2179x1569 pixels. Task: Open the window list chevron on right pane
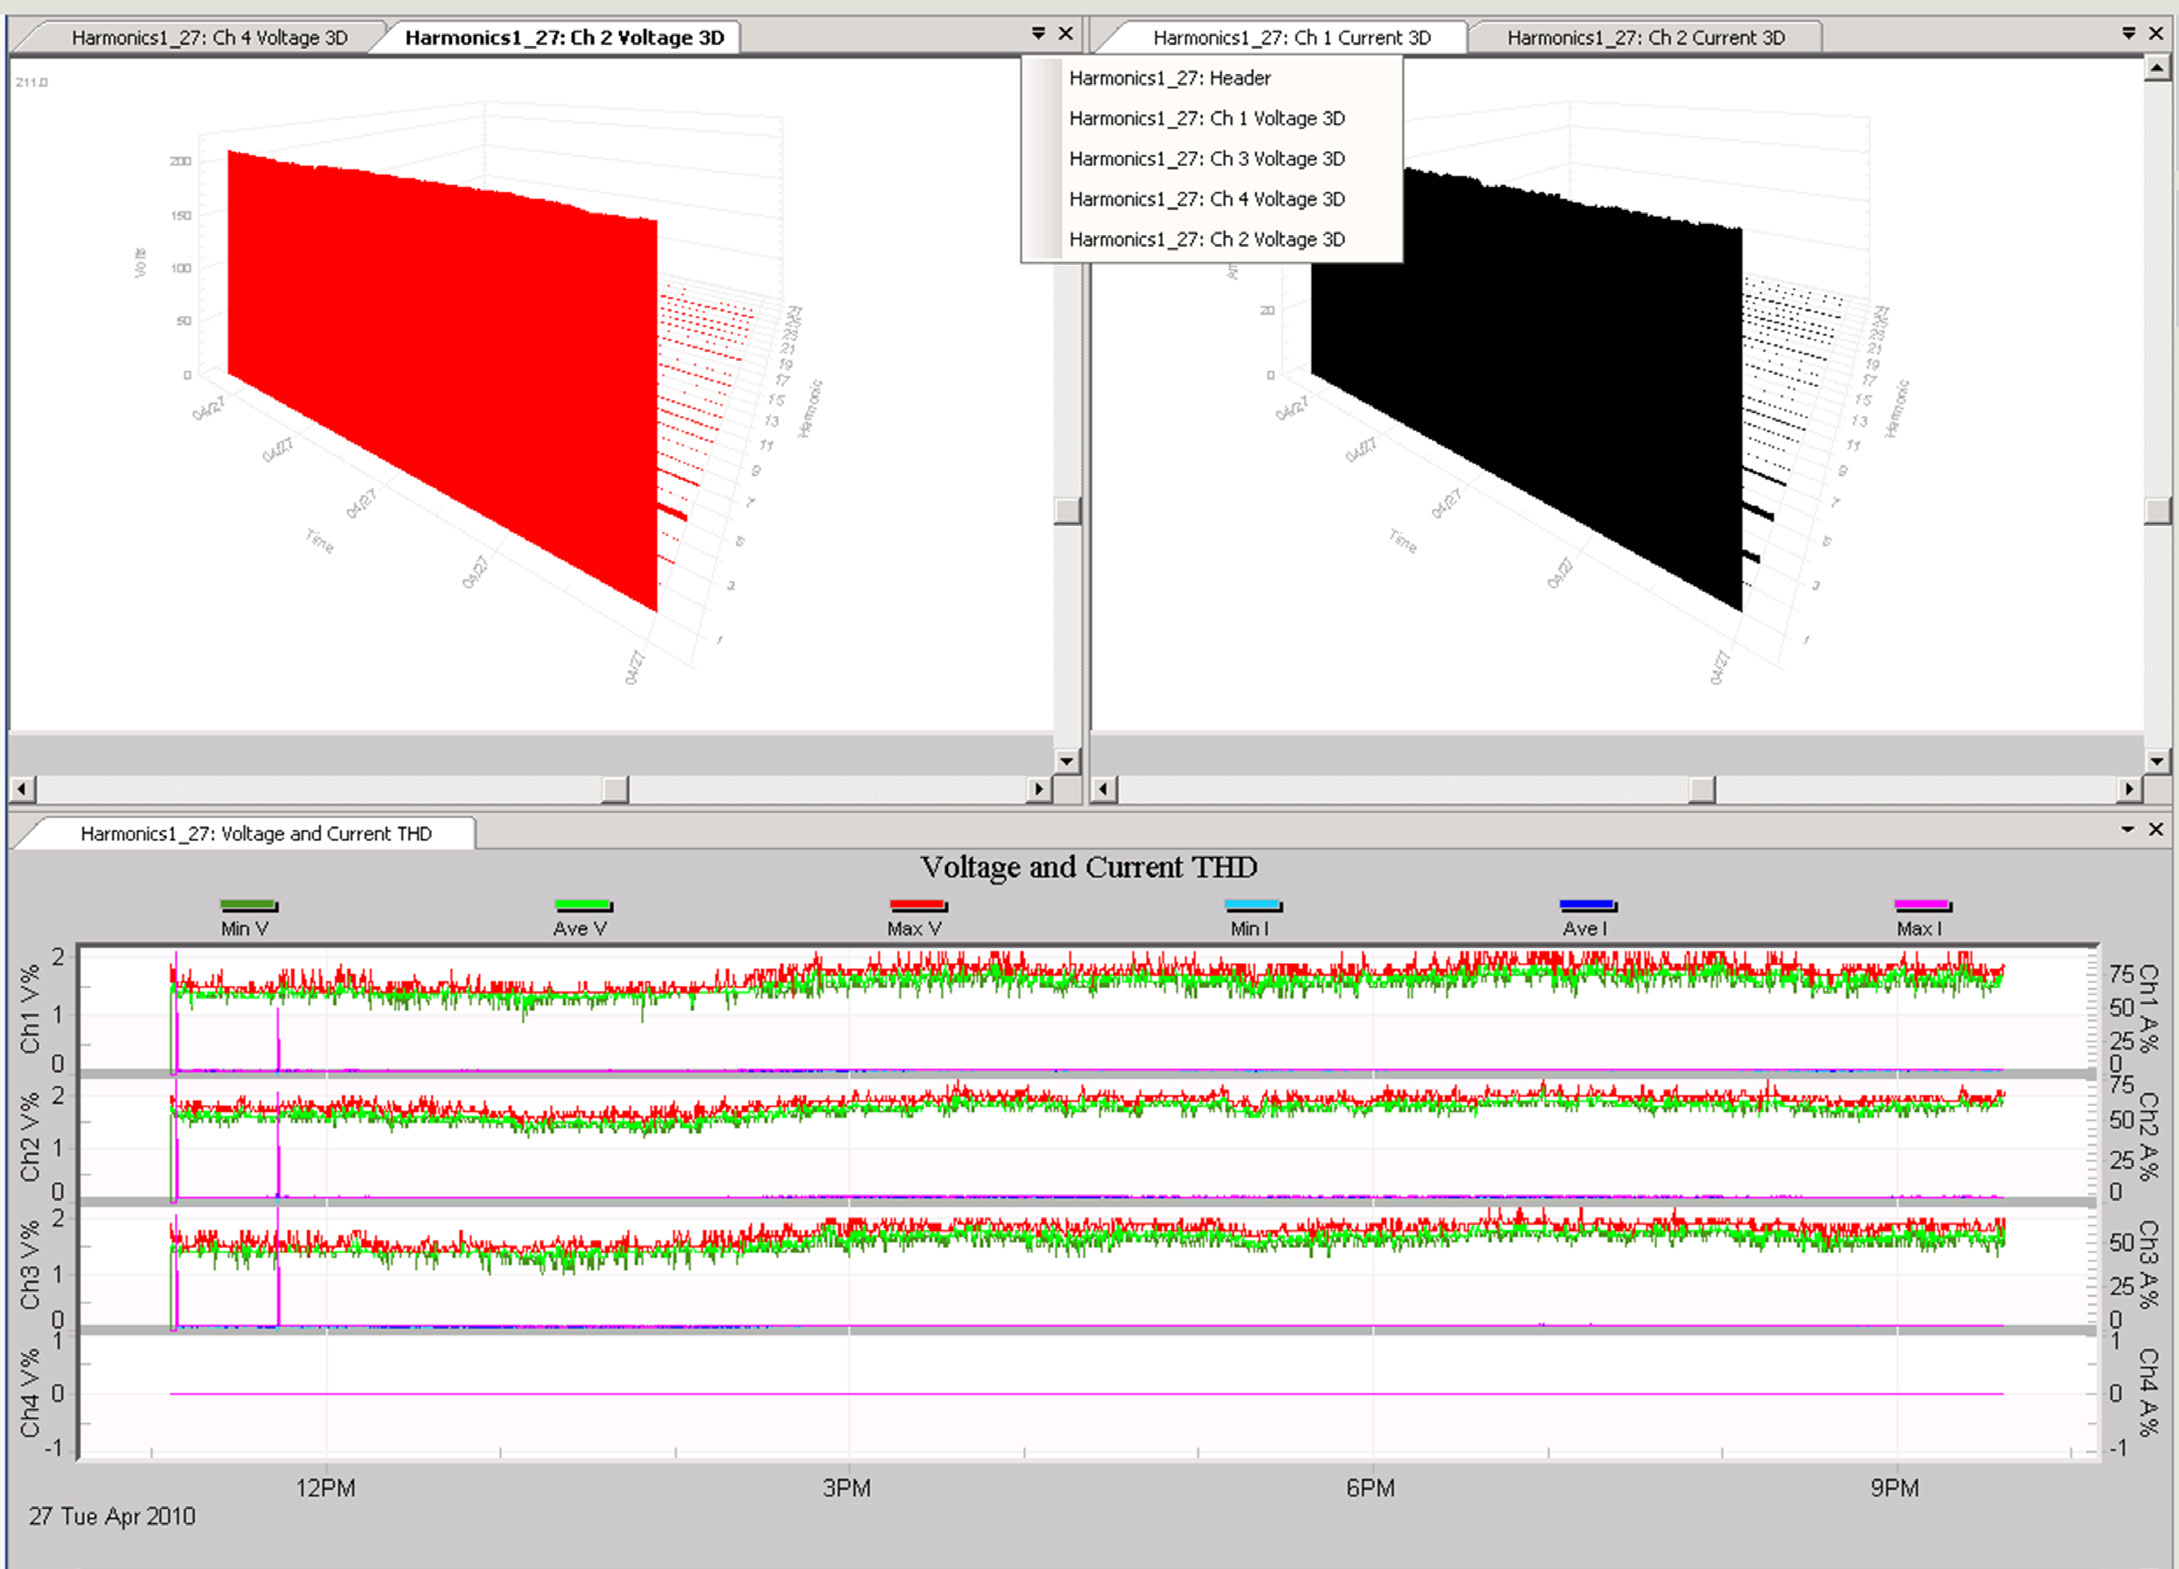pos(2128,32)
